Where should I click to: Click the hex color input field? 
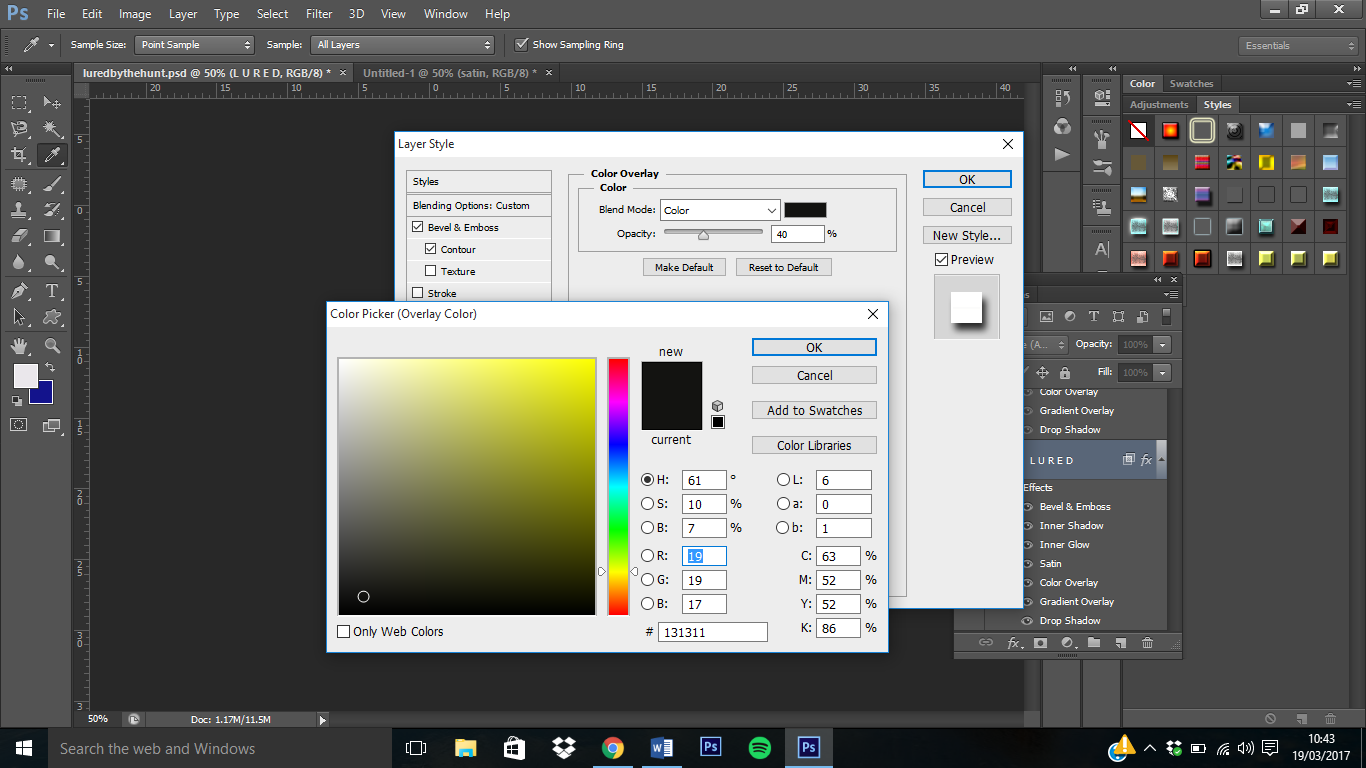(x=712, y=632)
